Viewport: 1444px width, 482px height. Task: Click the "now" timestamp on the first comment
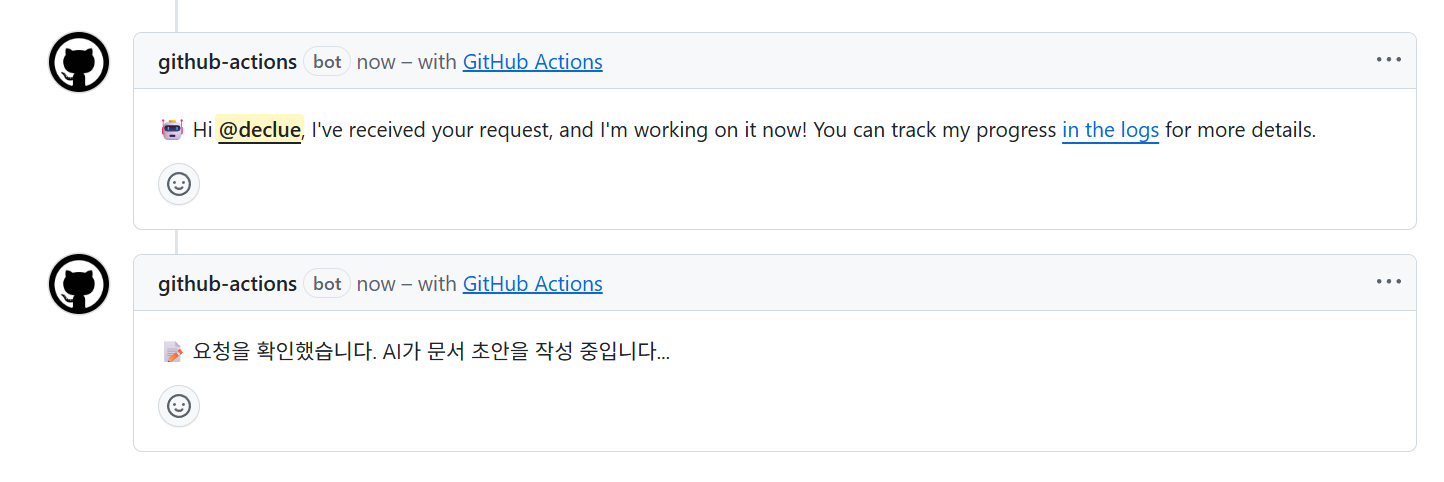pos(376,62)
